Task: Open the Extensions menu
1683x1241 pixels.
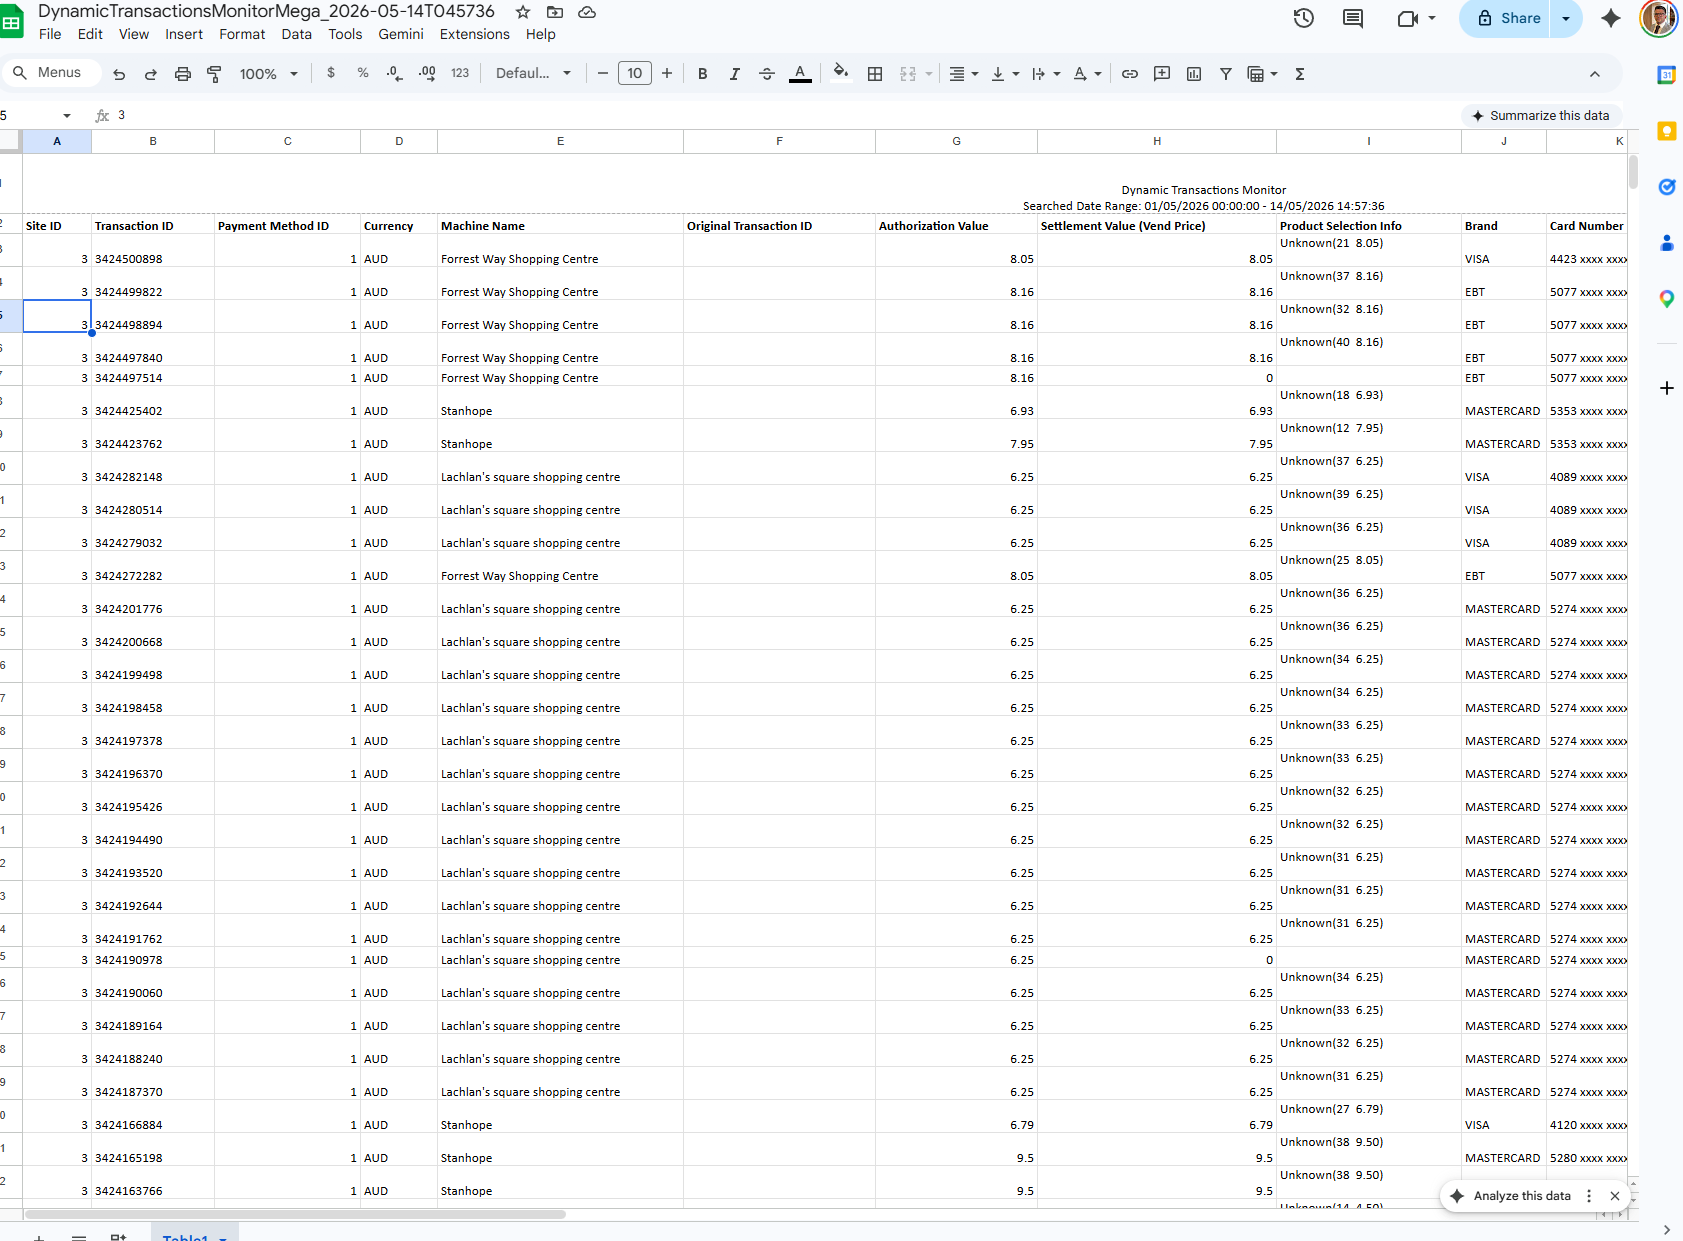Action: [475, 34]
